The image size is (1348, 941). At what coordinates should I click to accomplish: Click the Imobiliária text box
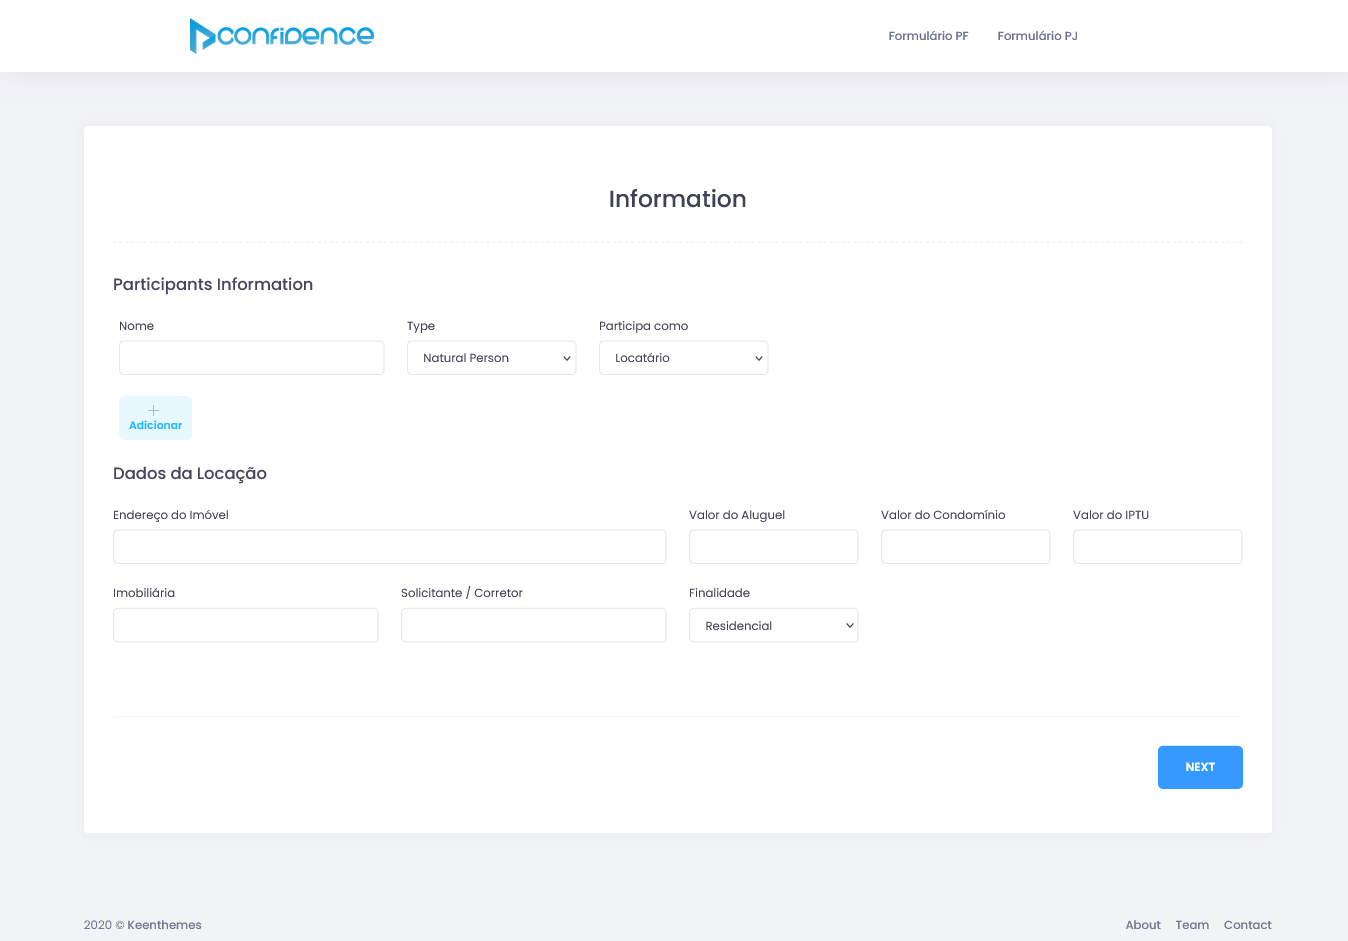point(245,625)
